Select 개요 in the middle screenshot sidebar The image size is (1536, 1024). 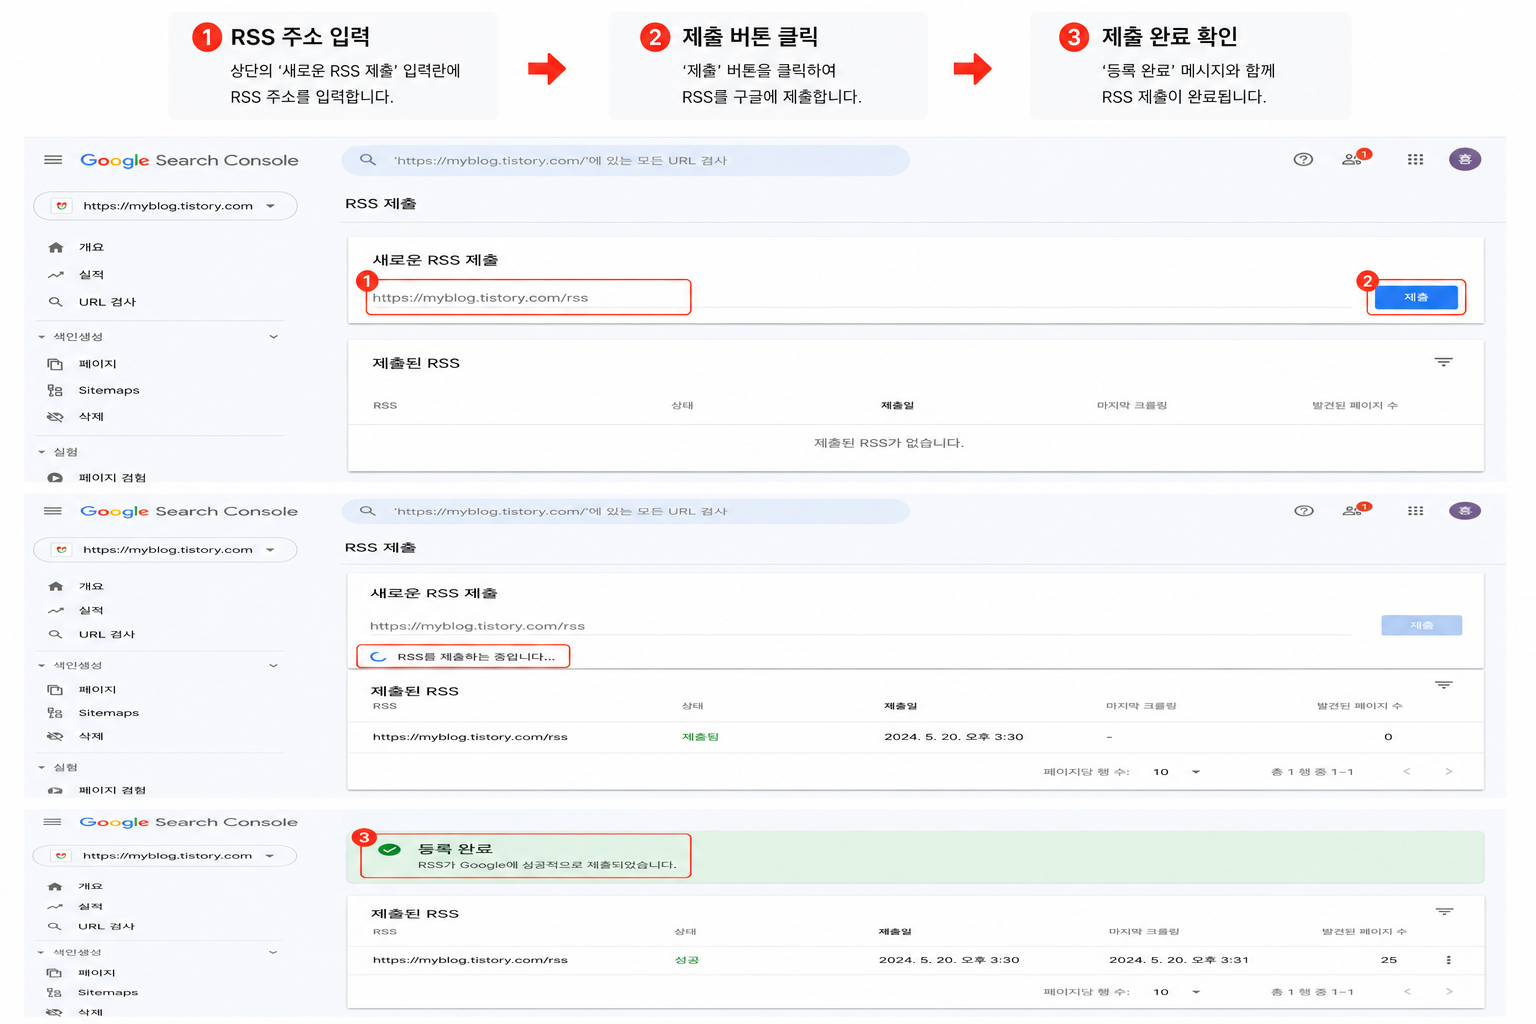pos(91,587)
